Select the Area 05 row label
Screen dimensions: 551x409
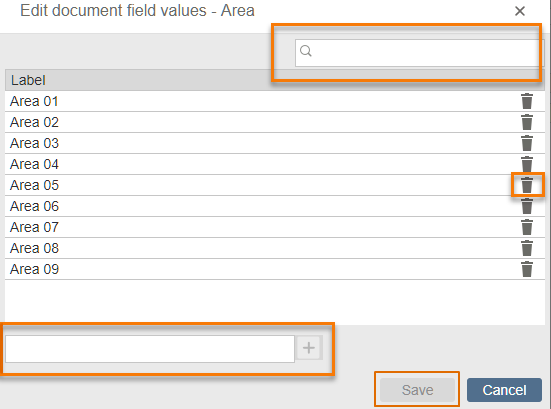click(34, 185)
